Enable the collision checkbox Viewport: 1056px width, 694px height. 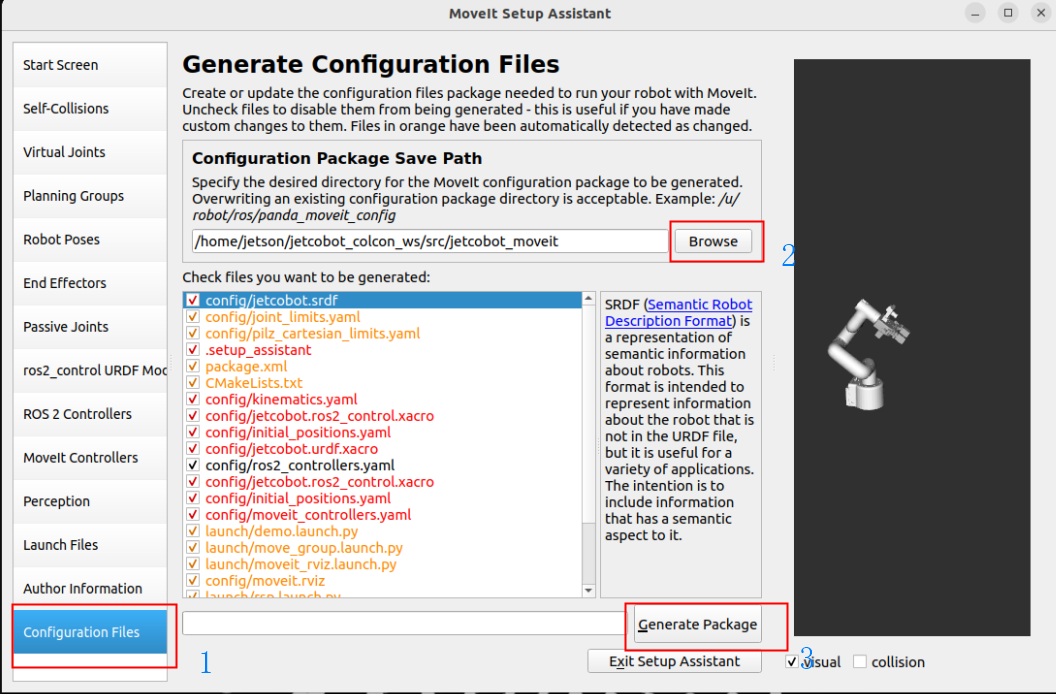[x=860, y=662]
